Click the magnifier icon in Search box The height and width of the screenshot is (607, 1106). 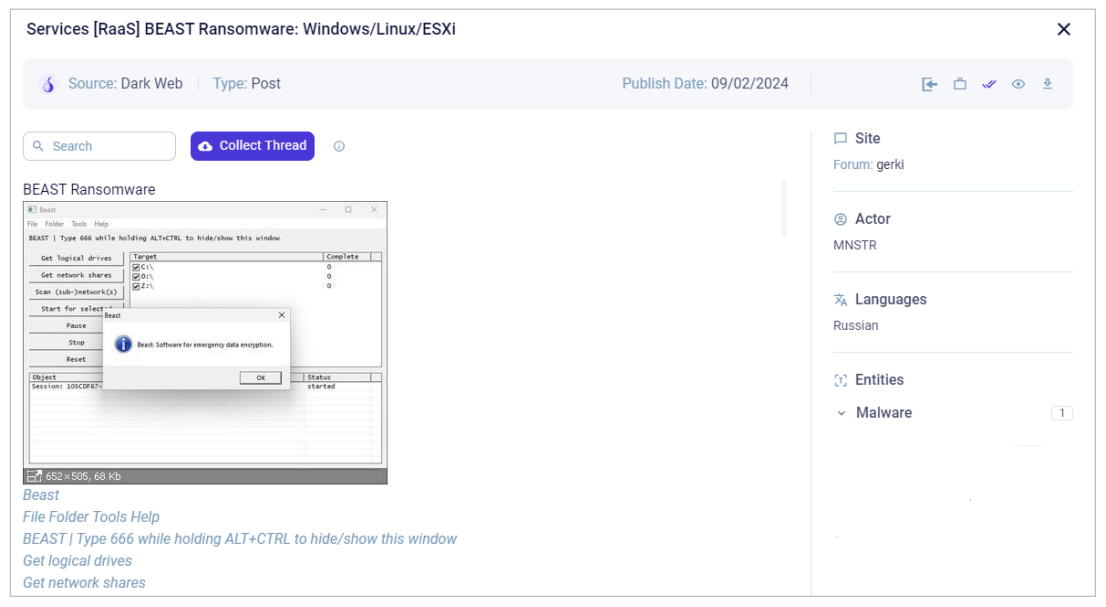pyautogui.click(x=38, y=146)
